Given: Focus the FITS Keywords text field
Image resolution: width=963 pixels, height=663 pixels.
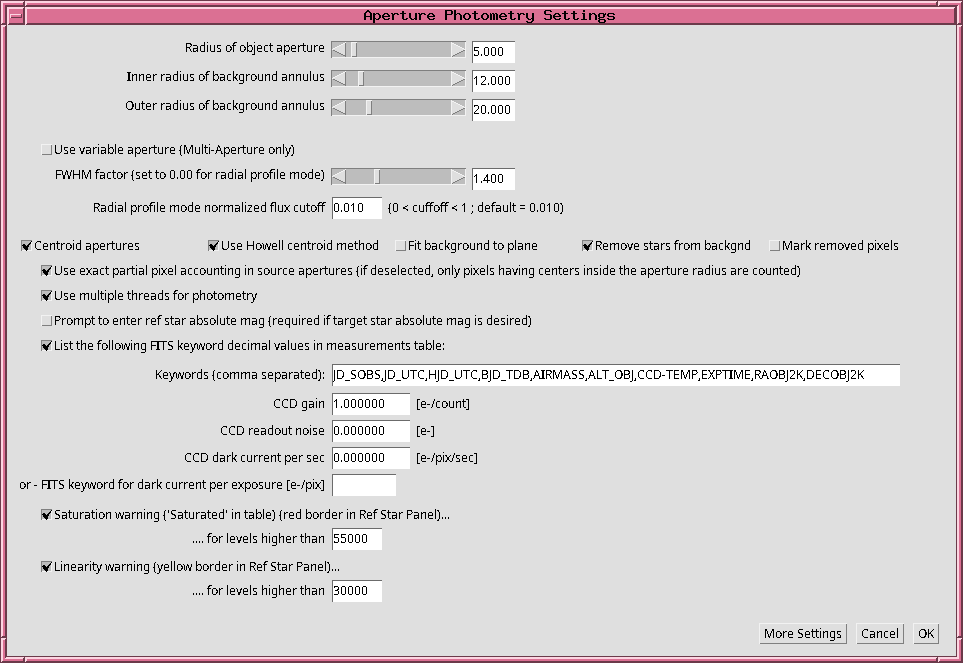Looking at the screenshot, I should pyautogui.click(x=615, y=375).
